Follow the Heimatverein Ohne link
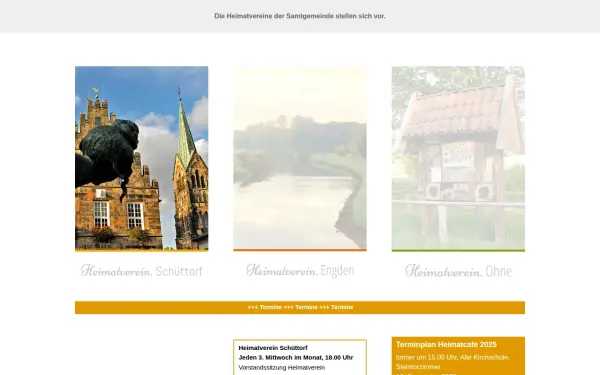The height and width of the screenshot is (375, 600). (458, 271)
